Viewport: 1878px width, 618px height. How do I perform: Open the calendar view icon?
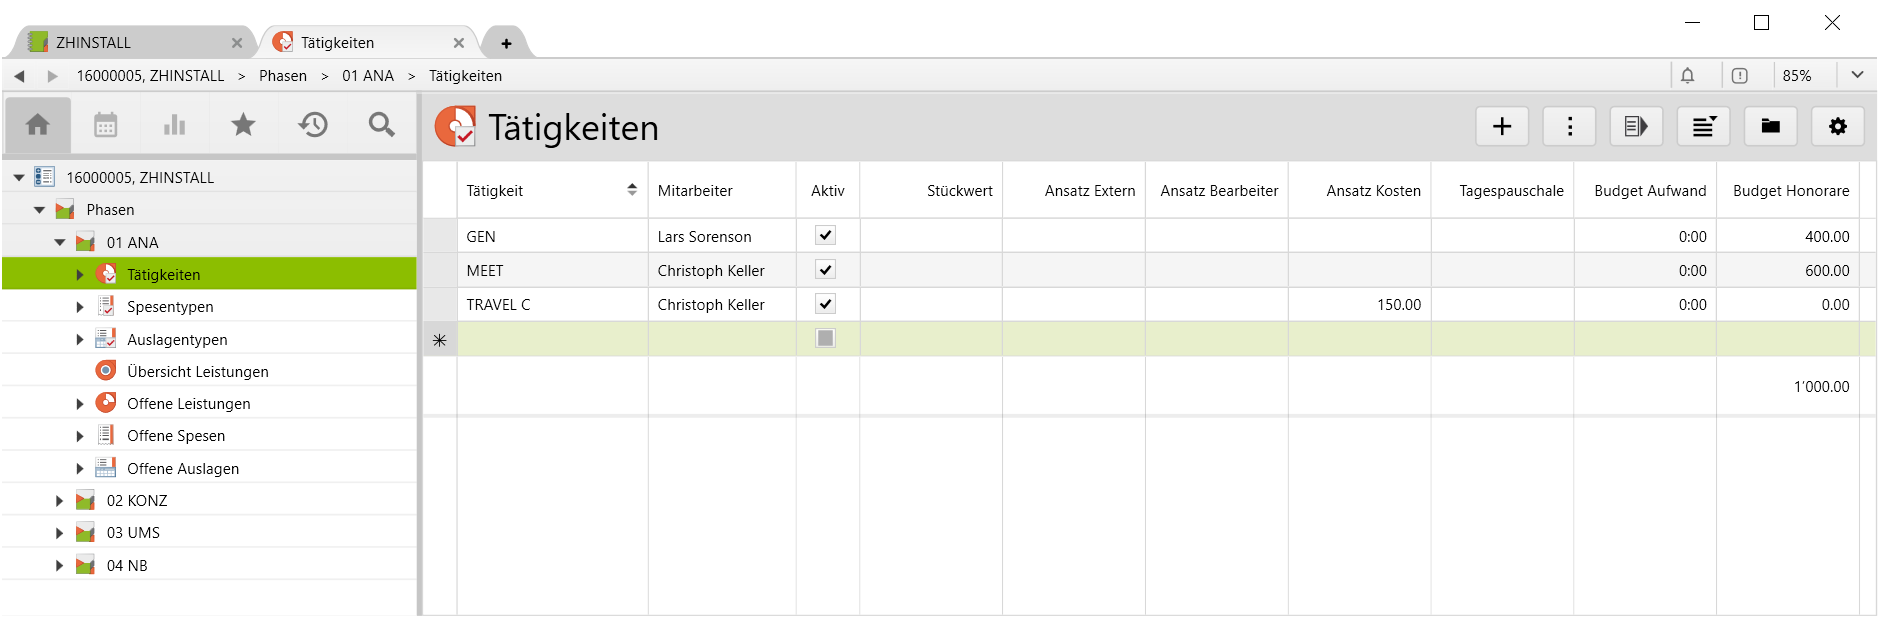pyautogui.click(x=106, y=125)
